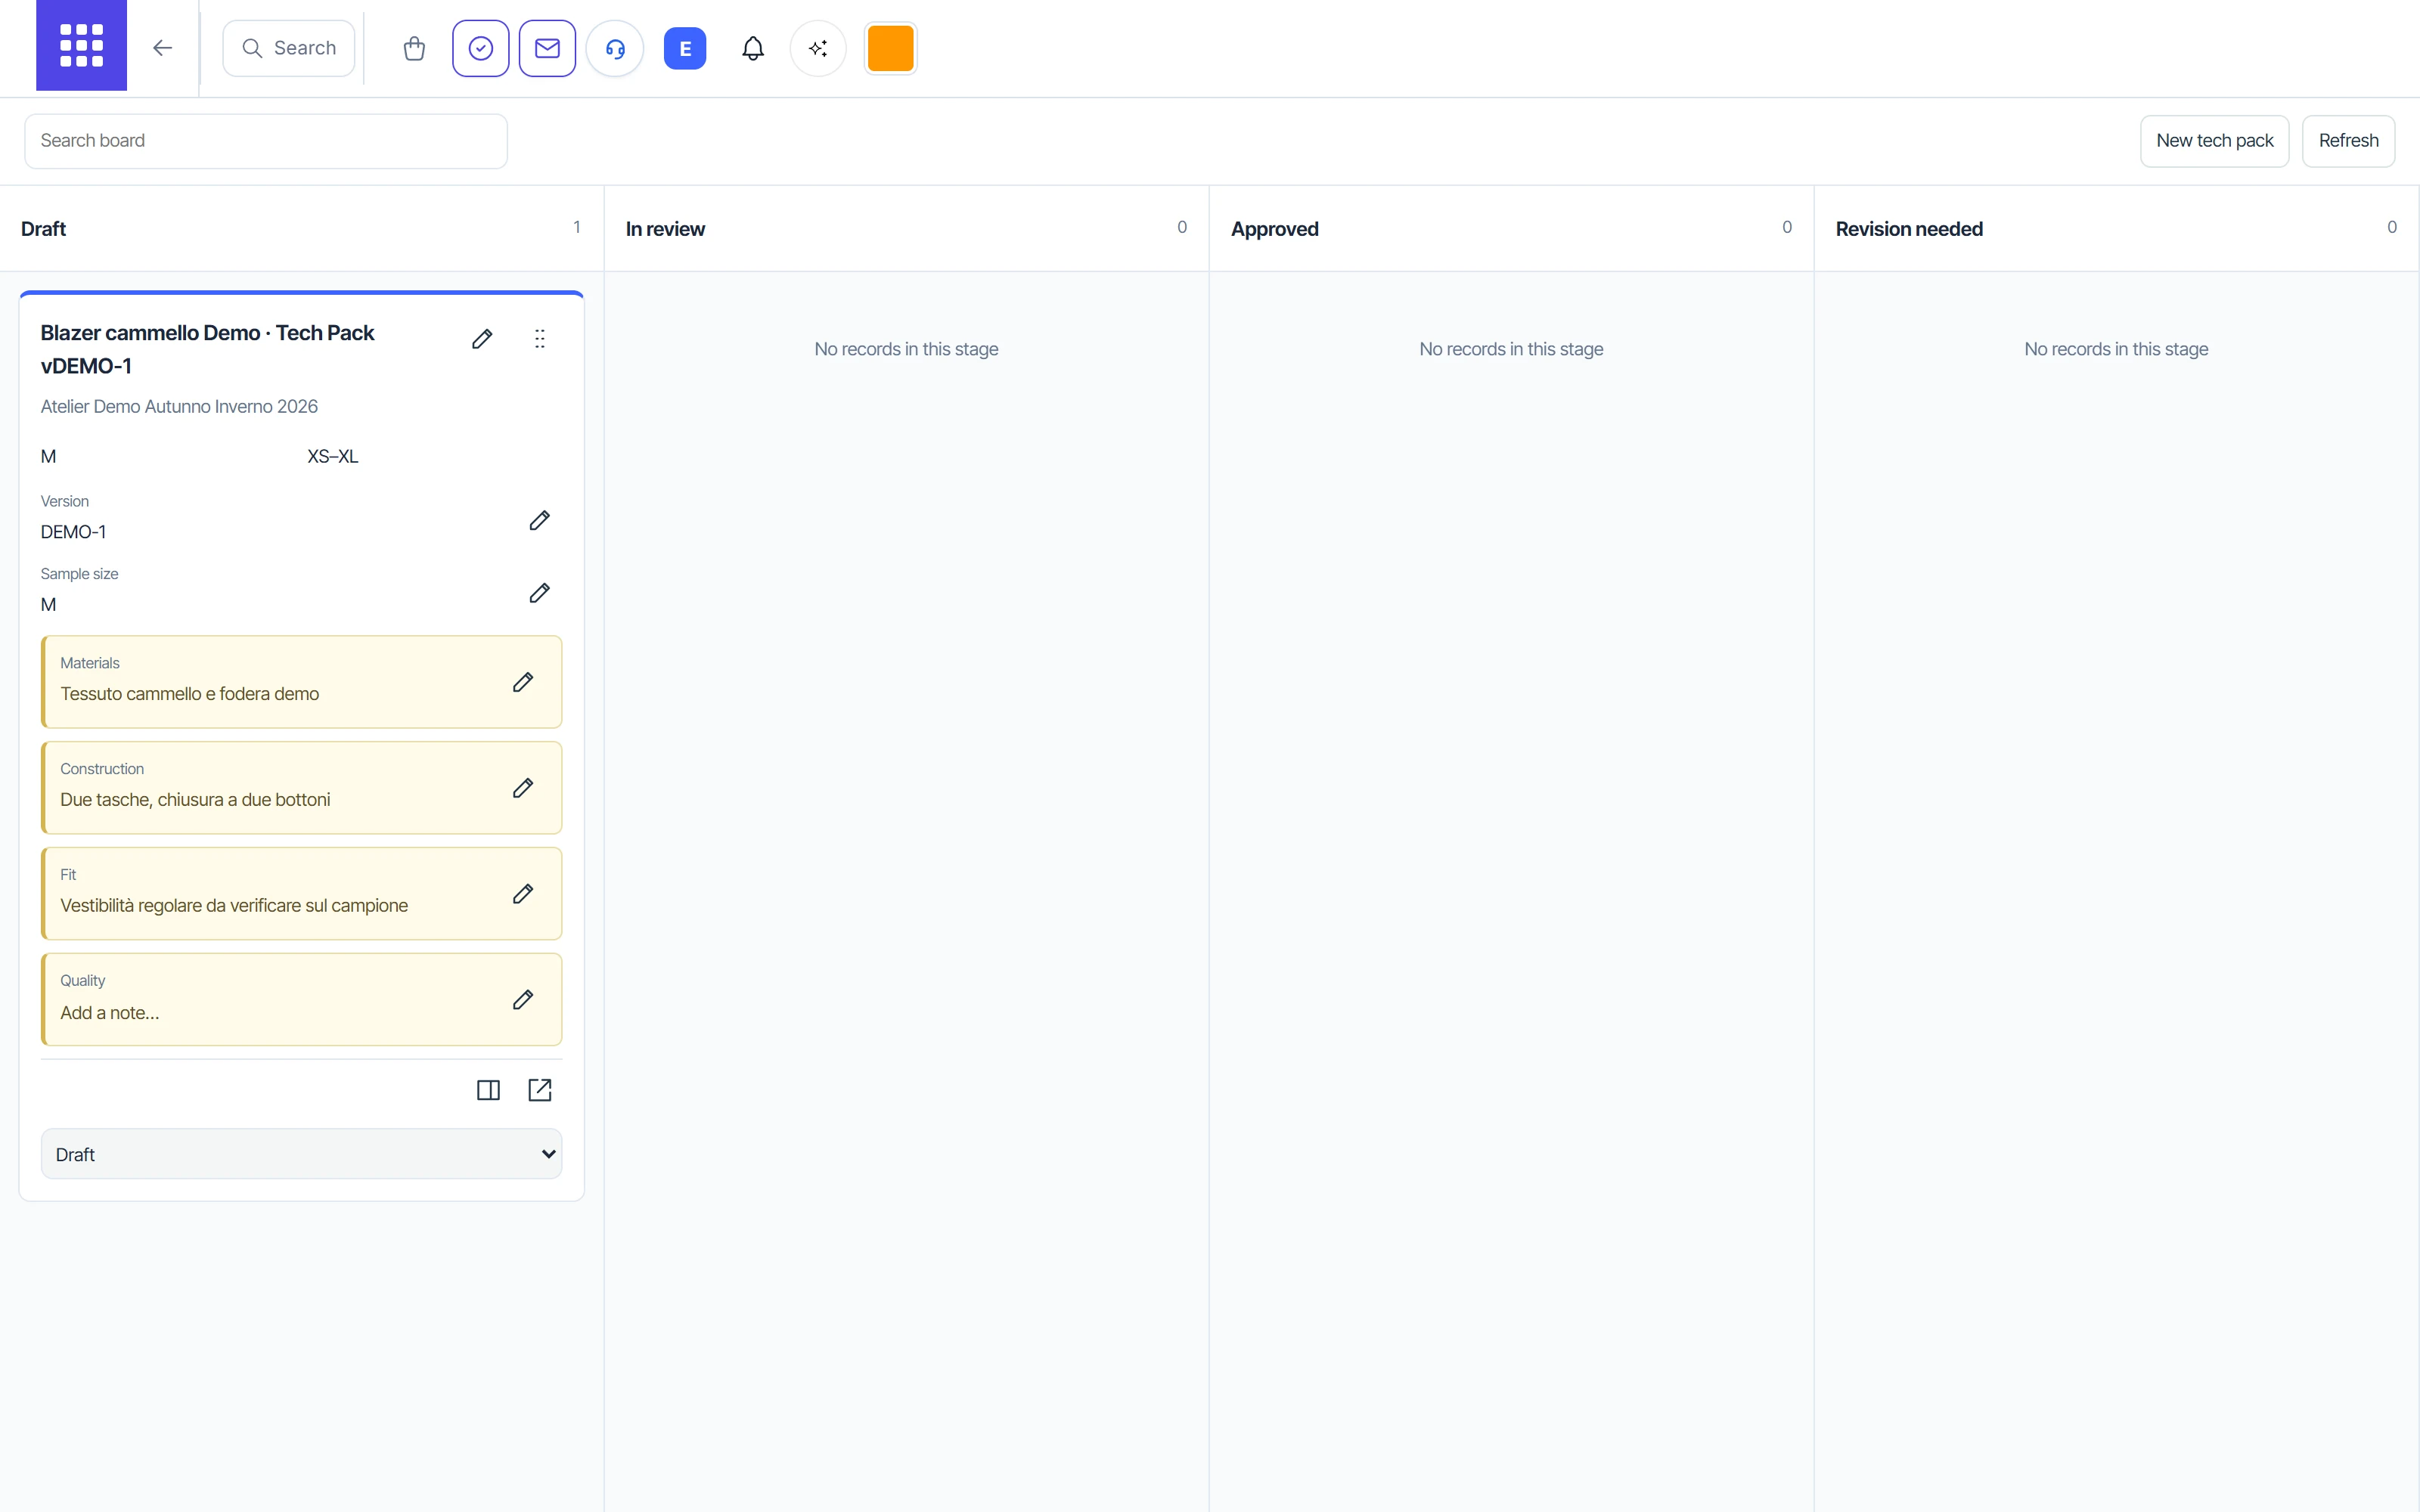This screenshot has height=1512, width=2420.
Task: Open the tasks checkmark icon
Action: (x=481, y=48)
